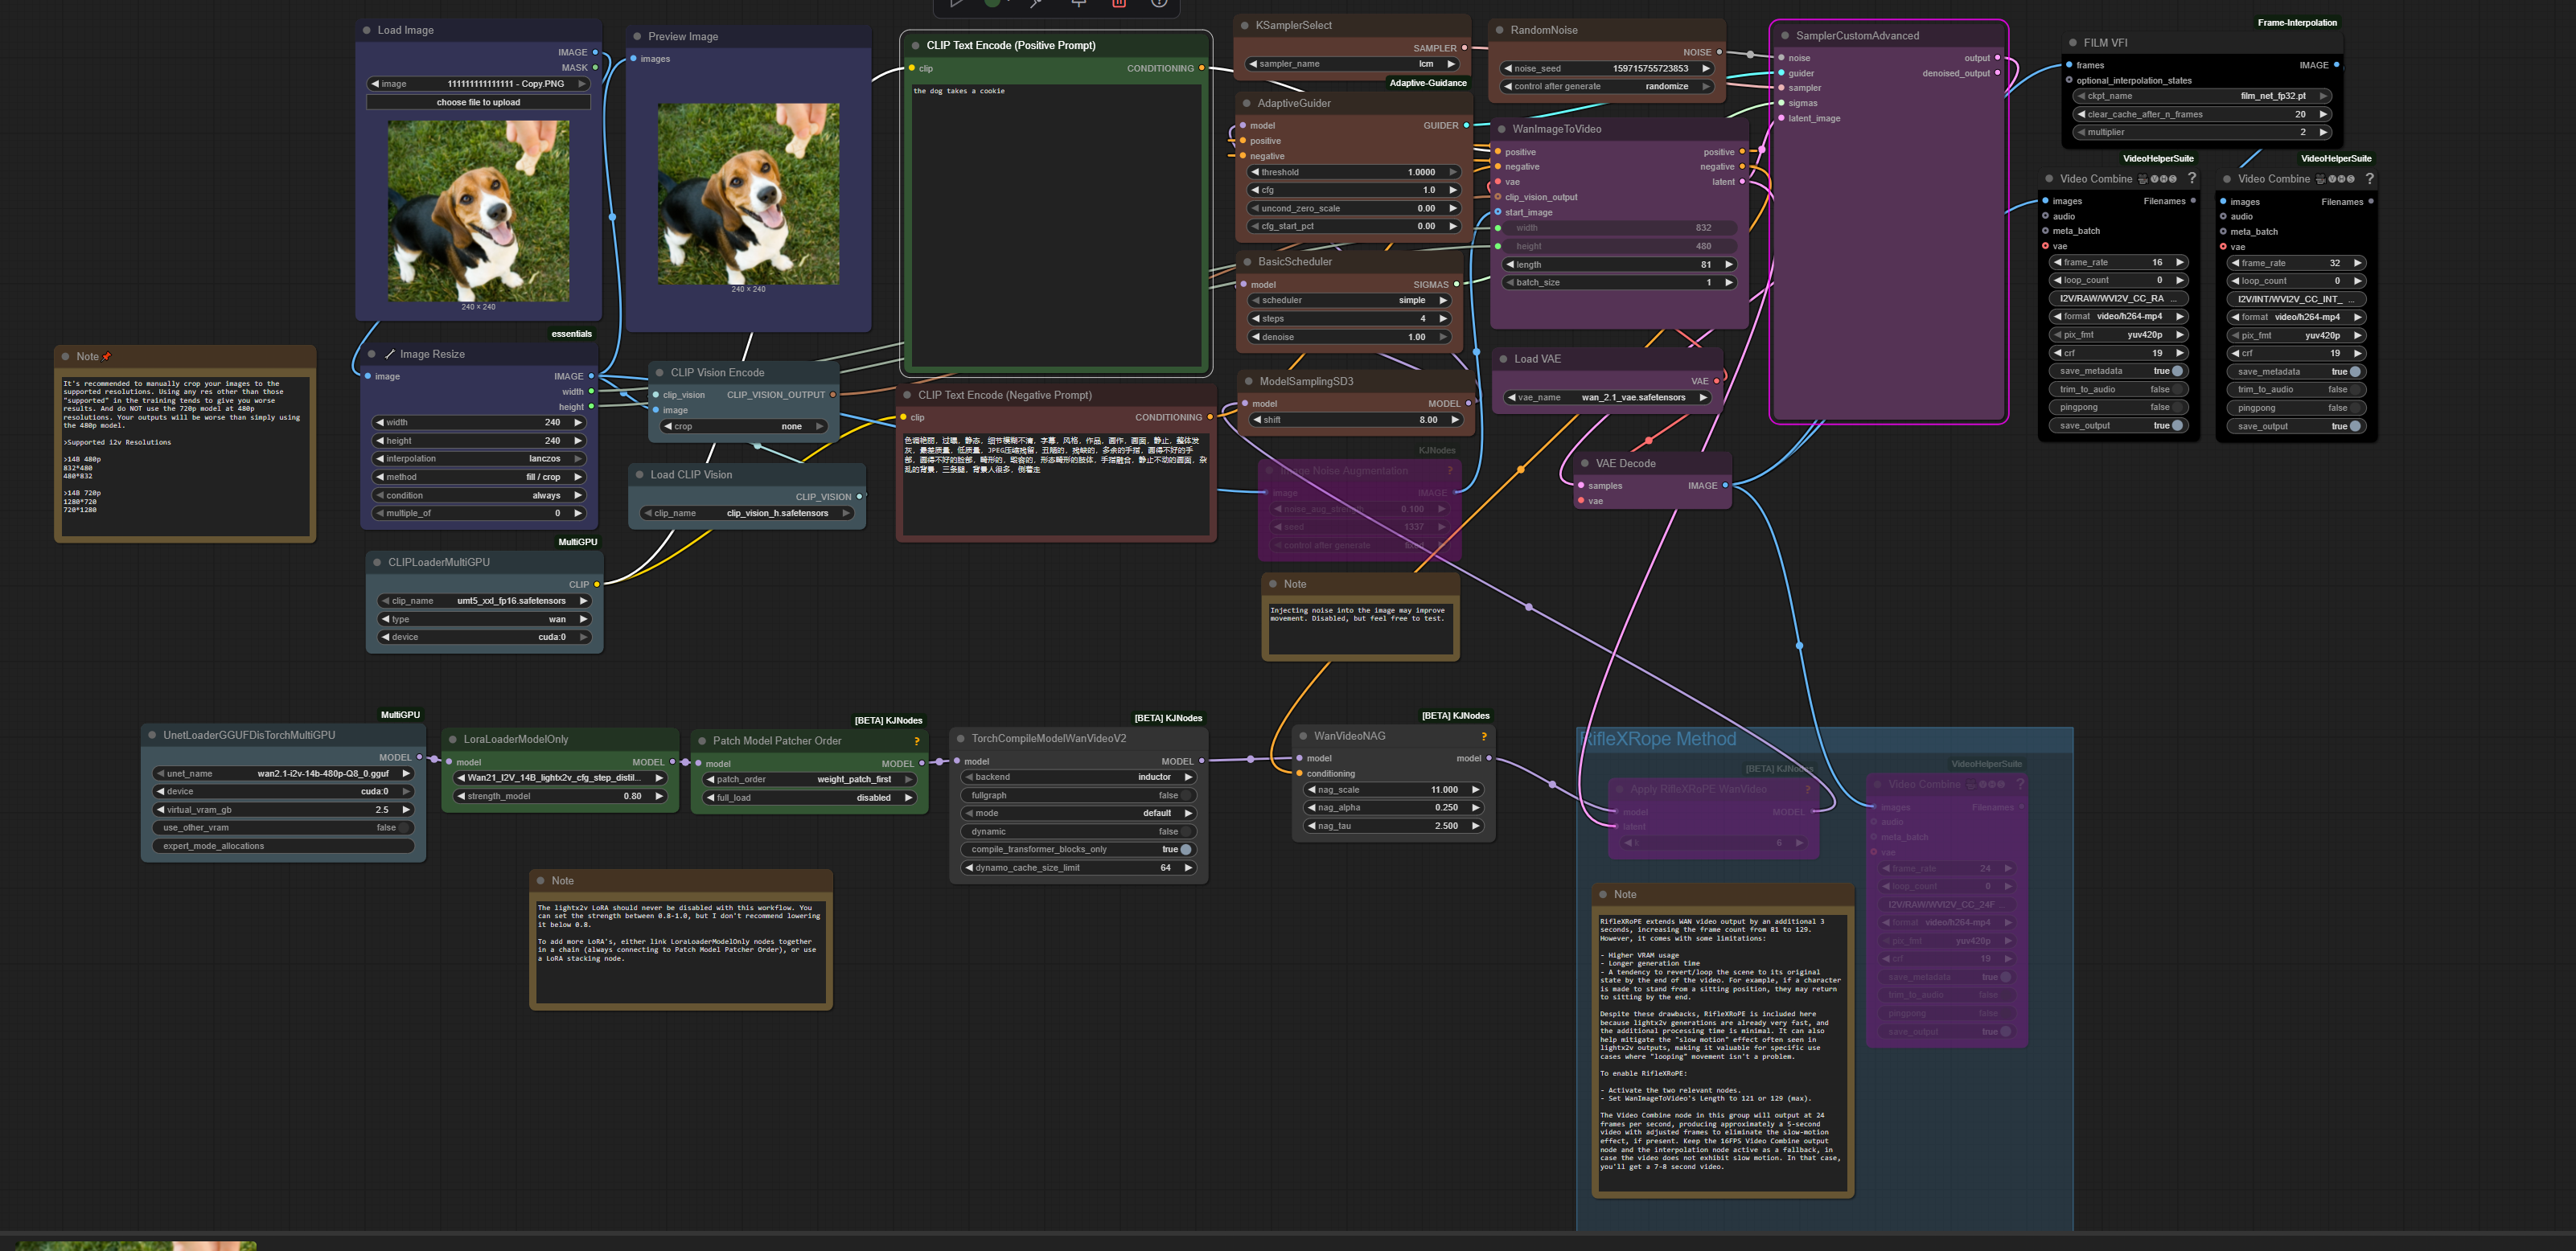Click the choose file to upload button

(x=478, y=102)
